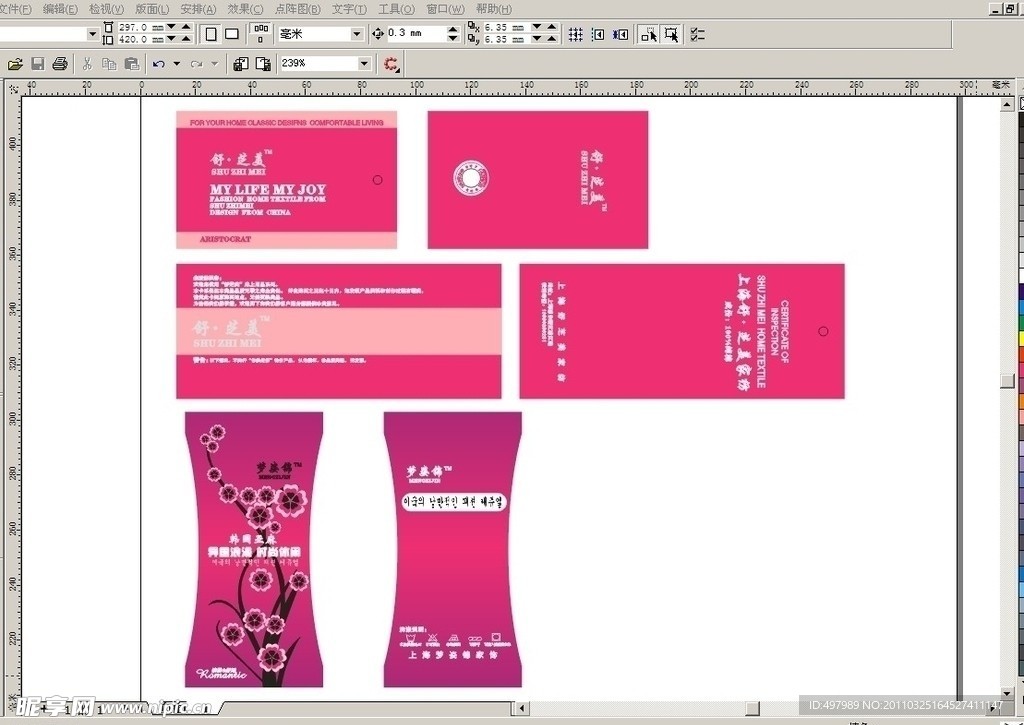Click the duplicate distance X icon
1024x725 pixels.
474,27
